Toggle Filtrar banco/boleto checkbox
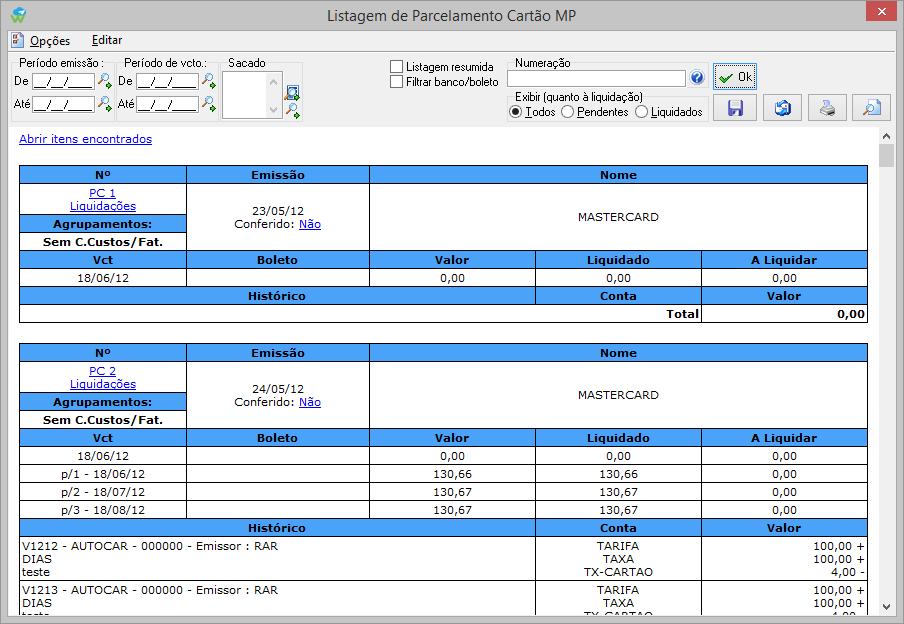 pos(396,82)
